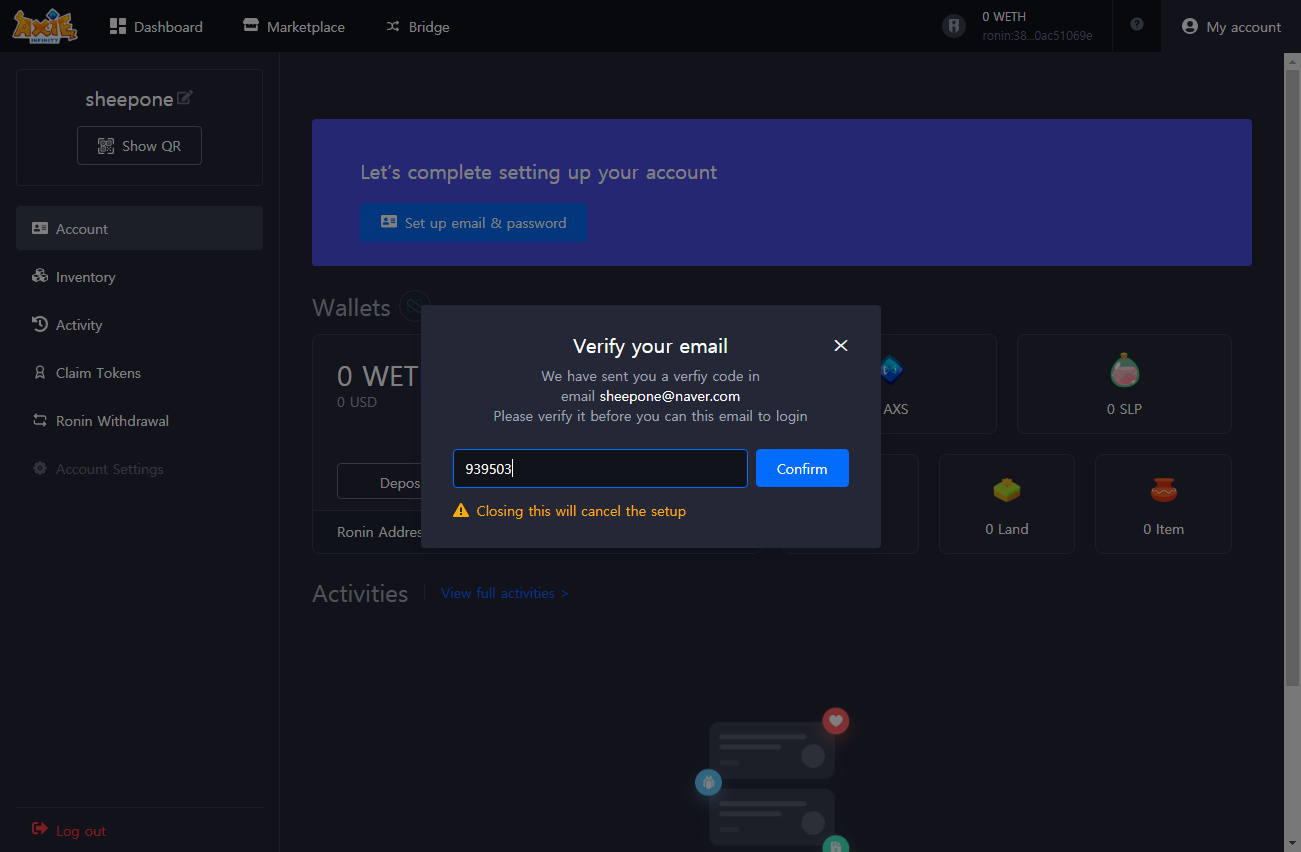Image resolution: width=1301 pixels, height=852 pixels.
Task: Open Activity in the sidebar
Action: [139, 325]
